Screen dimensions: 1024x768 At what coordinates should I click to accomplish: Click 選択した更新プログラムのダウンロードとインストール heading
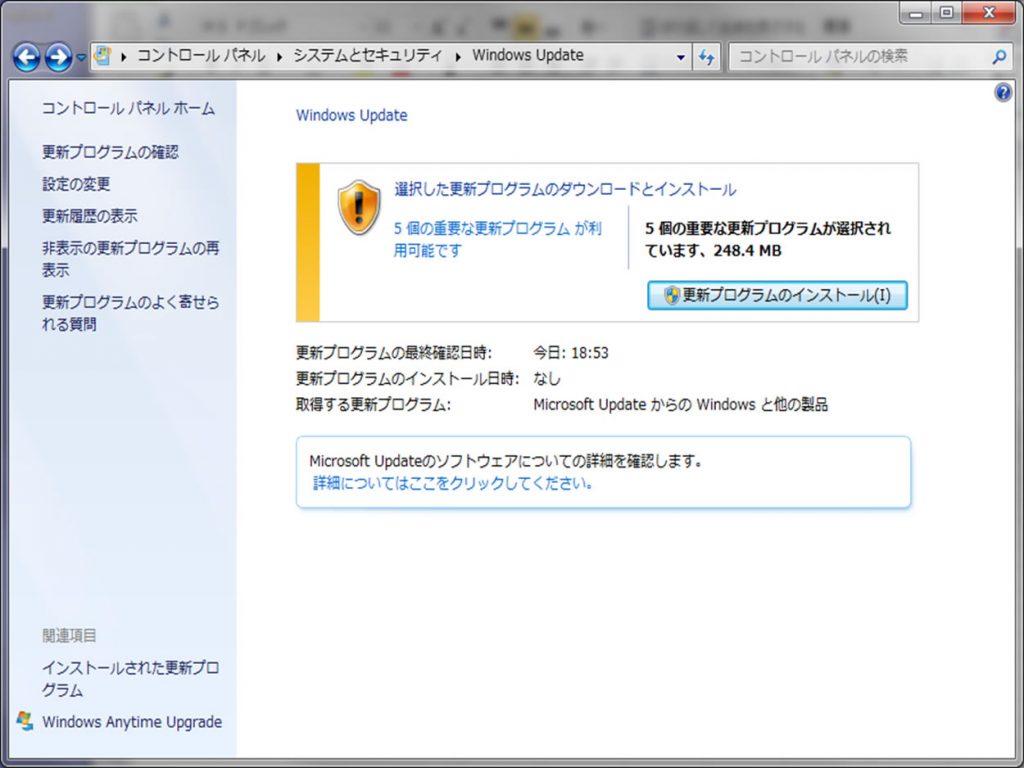[x=565, y=189]
